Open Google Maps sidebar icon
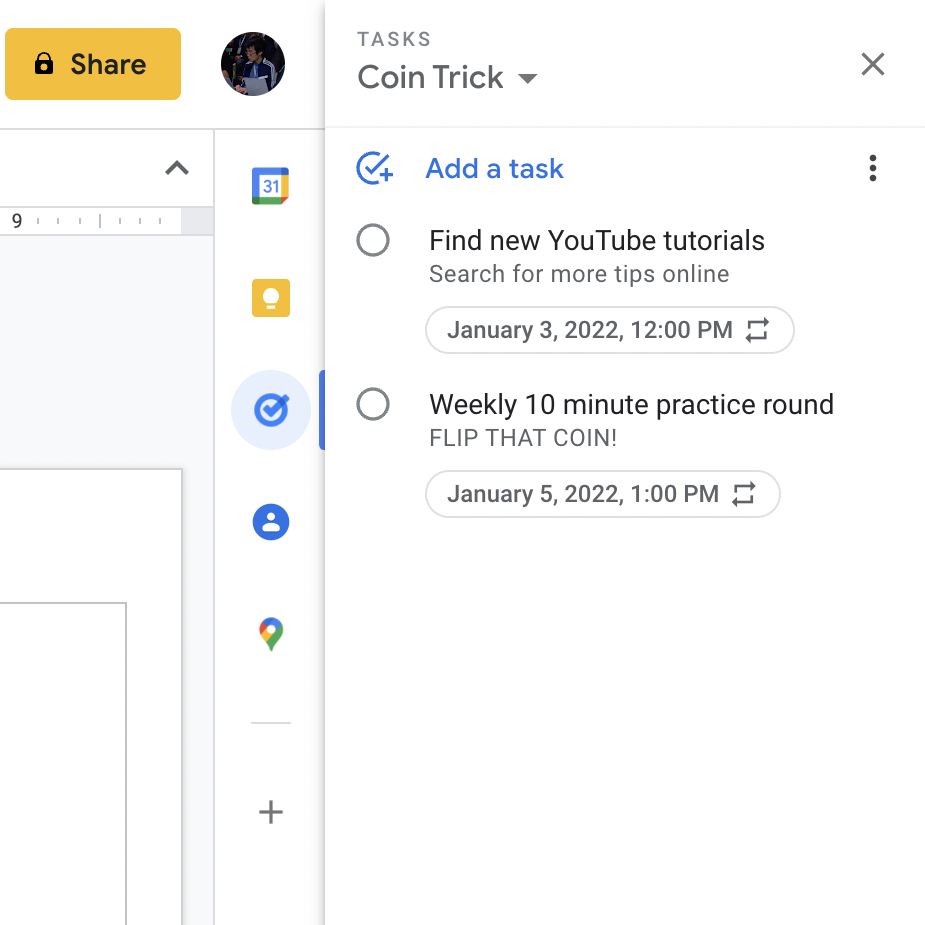This screenshot has width=925, height=925. 270,634
